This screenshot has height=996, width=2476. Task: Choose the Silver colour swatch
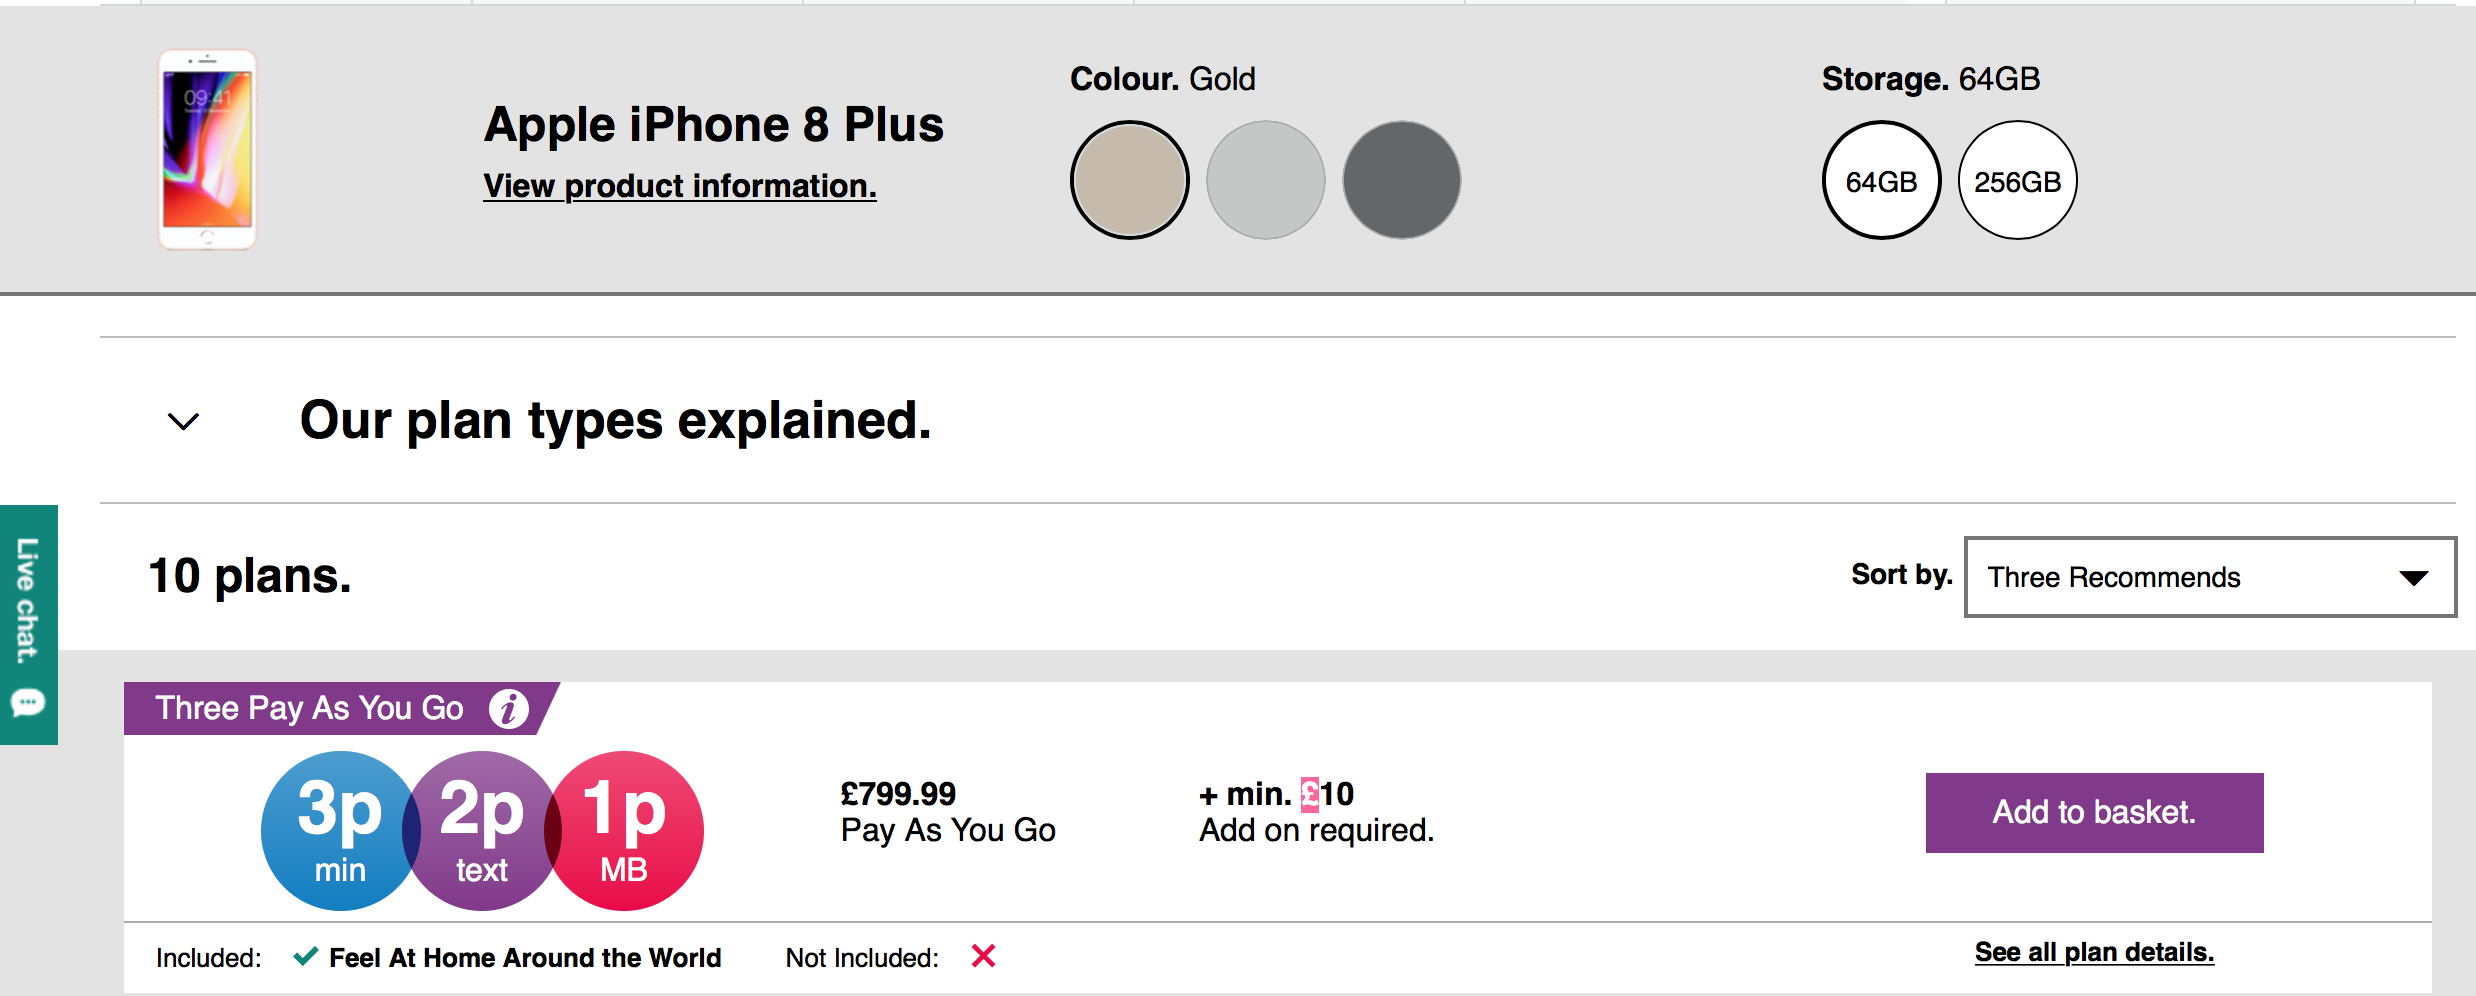point(1266,181)
